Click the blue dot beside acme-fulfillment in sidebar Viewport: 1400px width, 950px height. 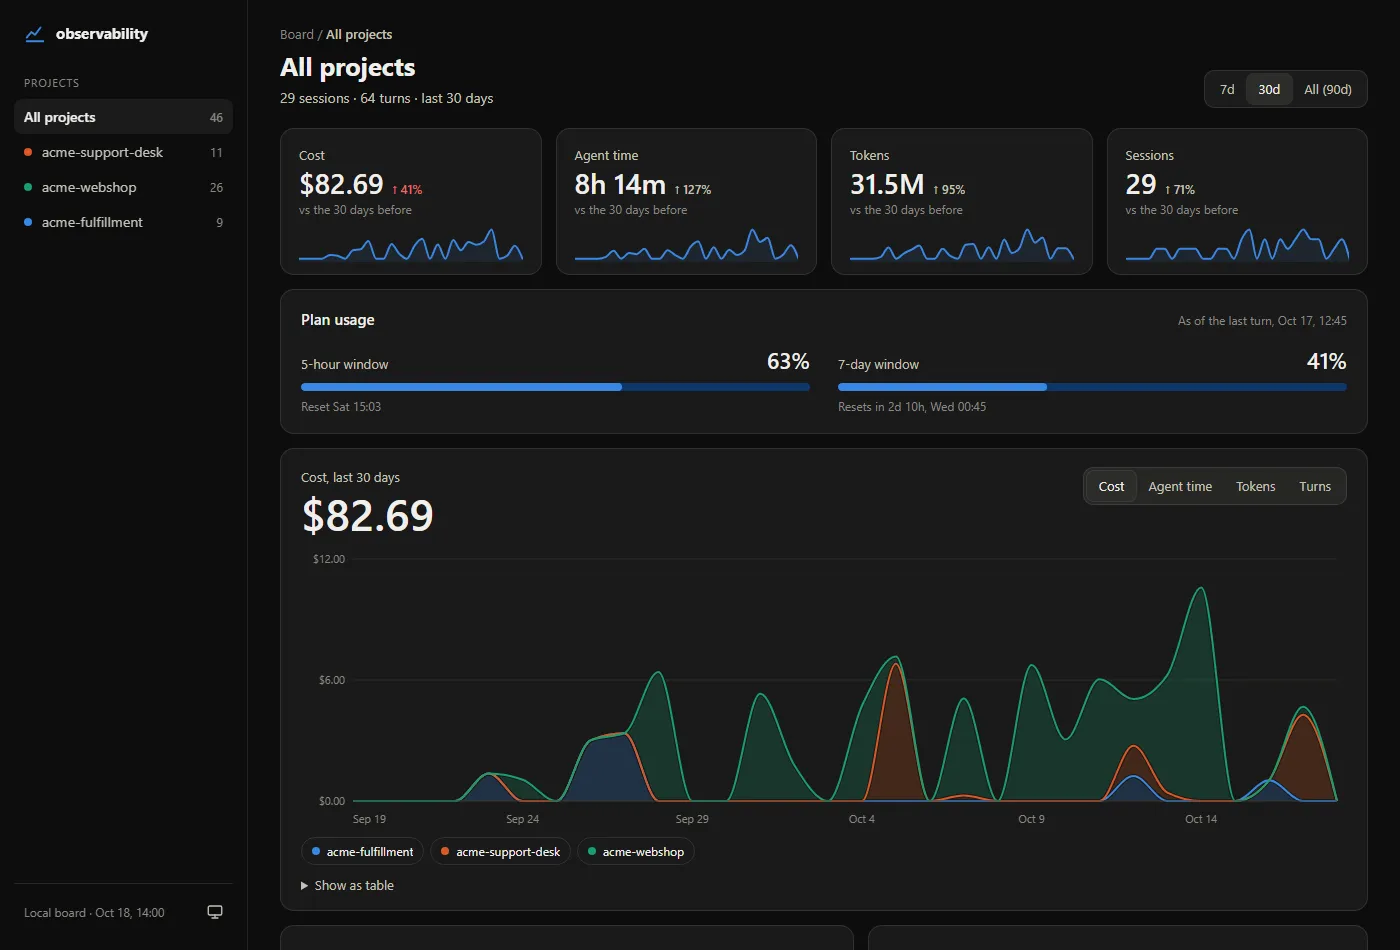click(x=28, y=222)
